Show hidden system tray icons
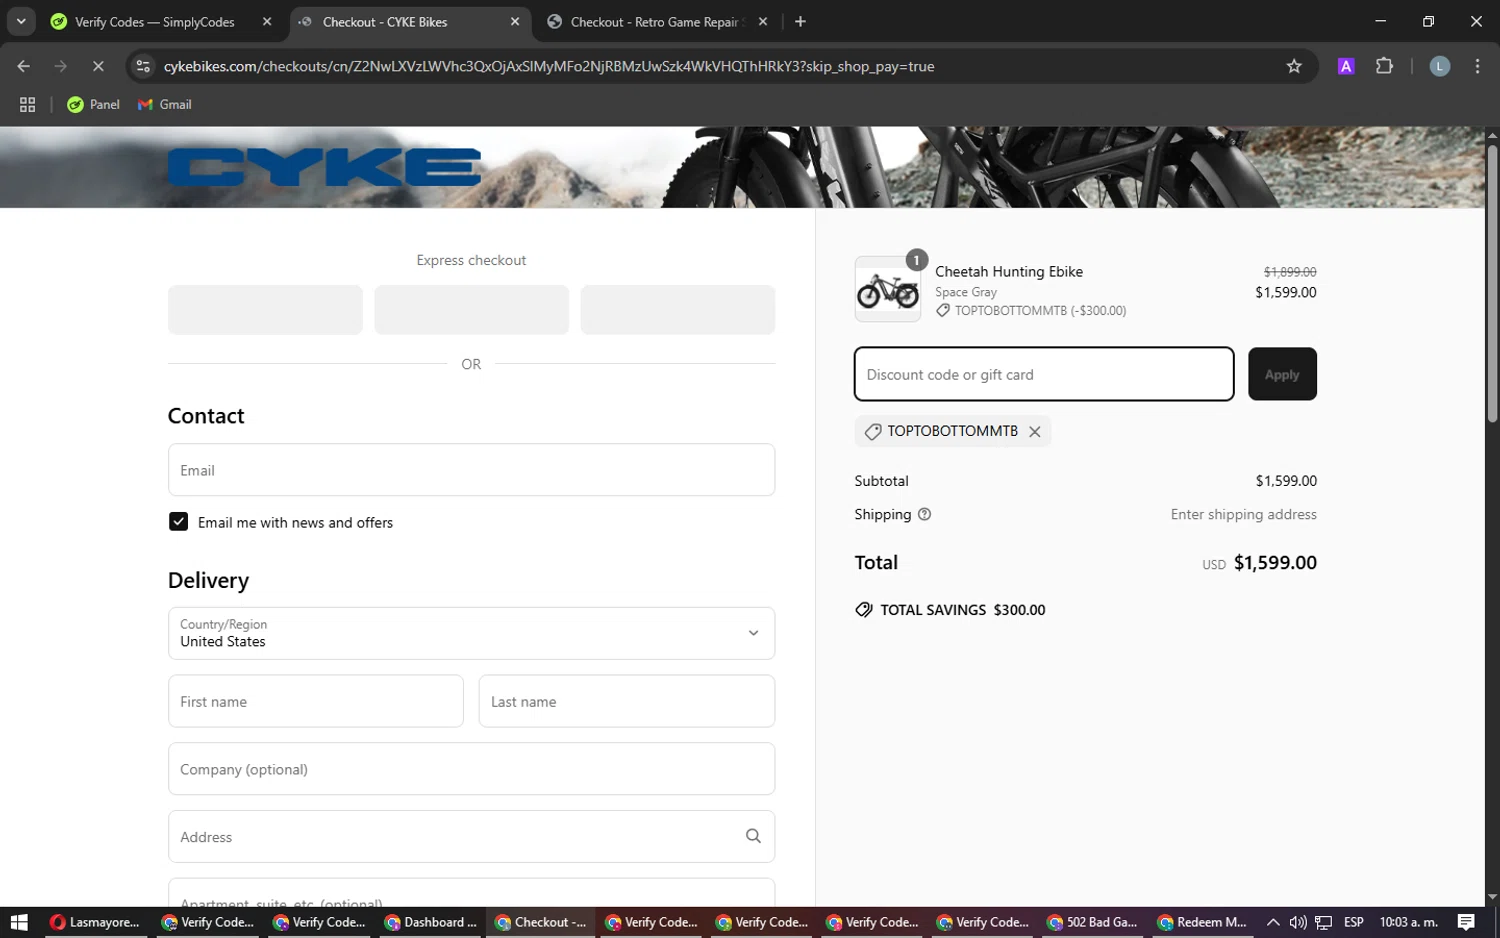Viewport: 1500px width, 938px height. point(1272,922)
